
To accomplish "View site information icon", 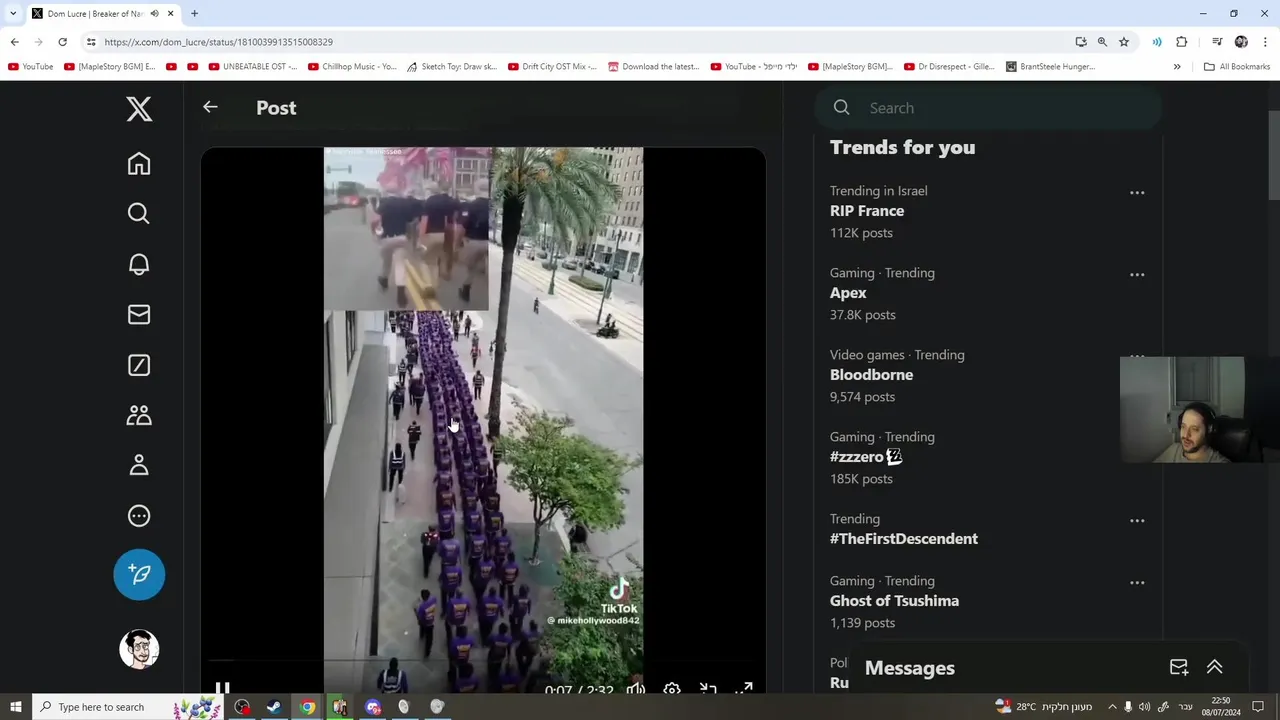I will pos(90,42).
